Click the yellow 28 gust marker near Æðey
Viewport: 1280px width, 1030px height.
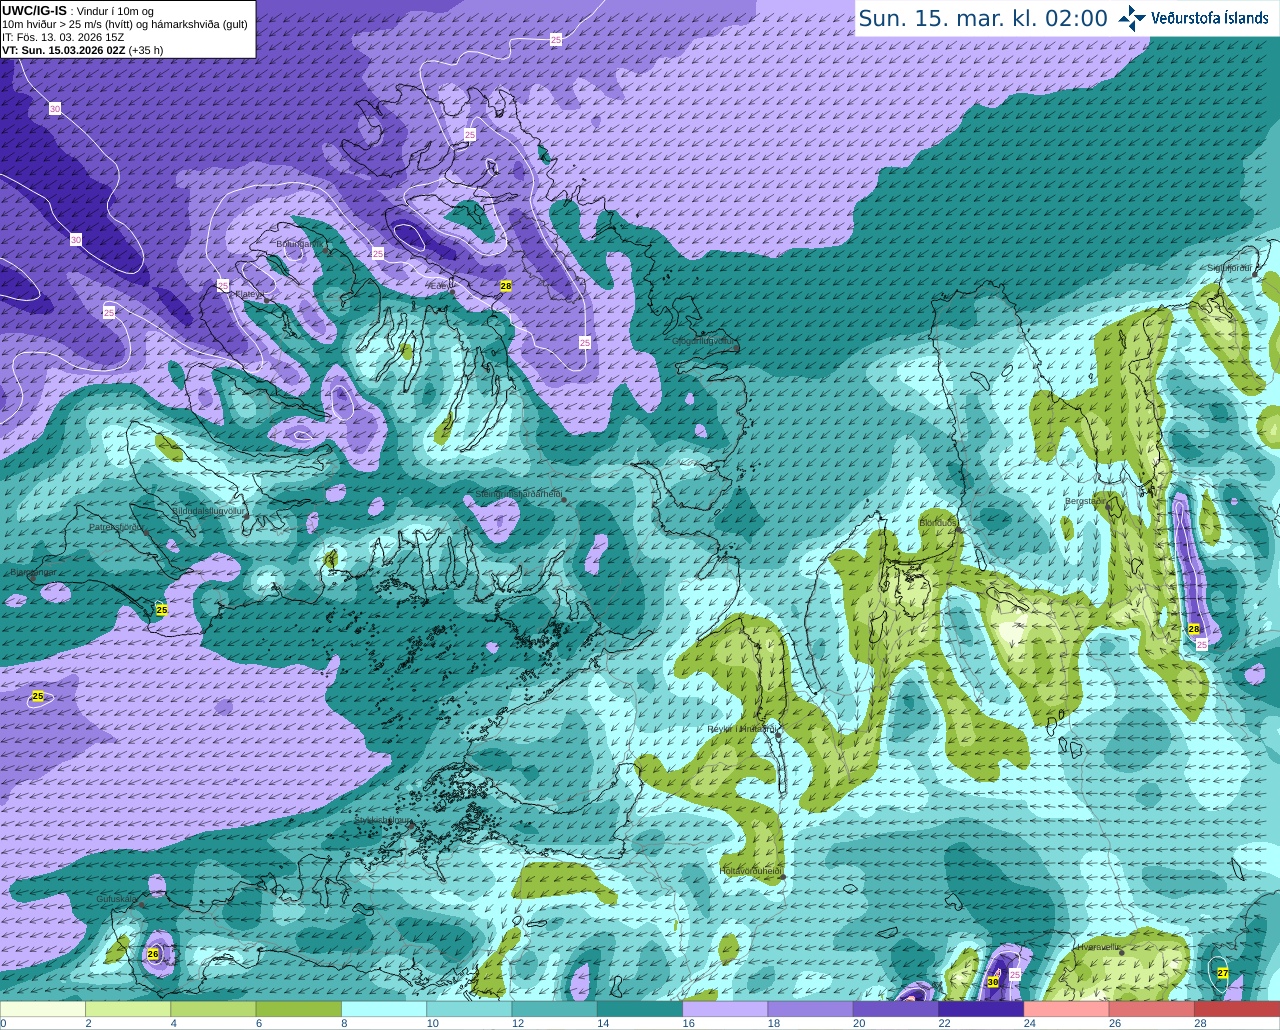point(506,286)
